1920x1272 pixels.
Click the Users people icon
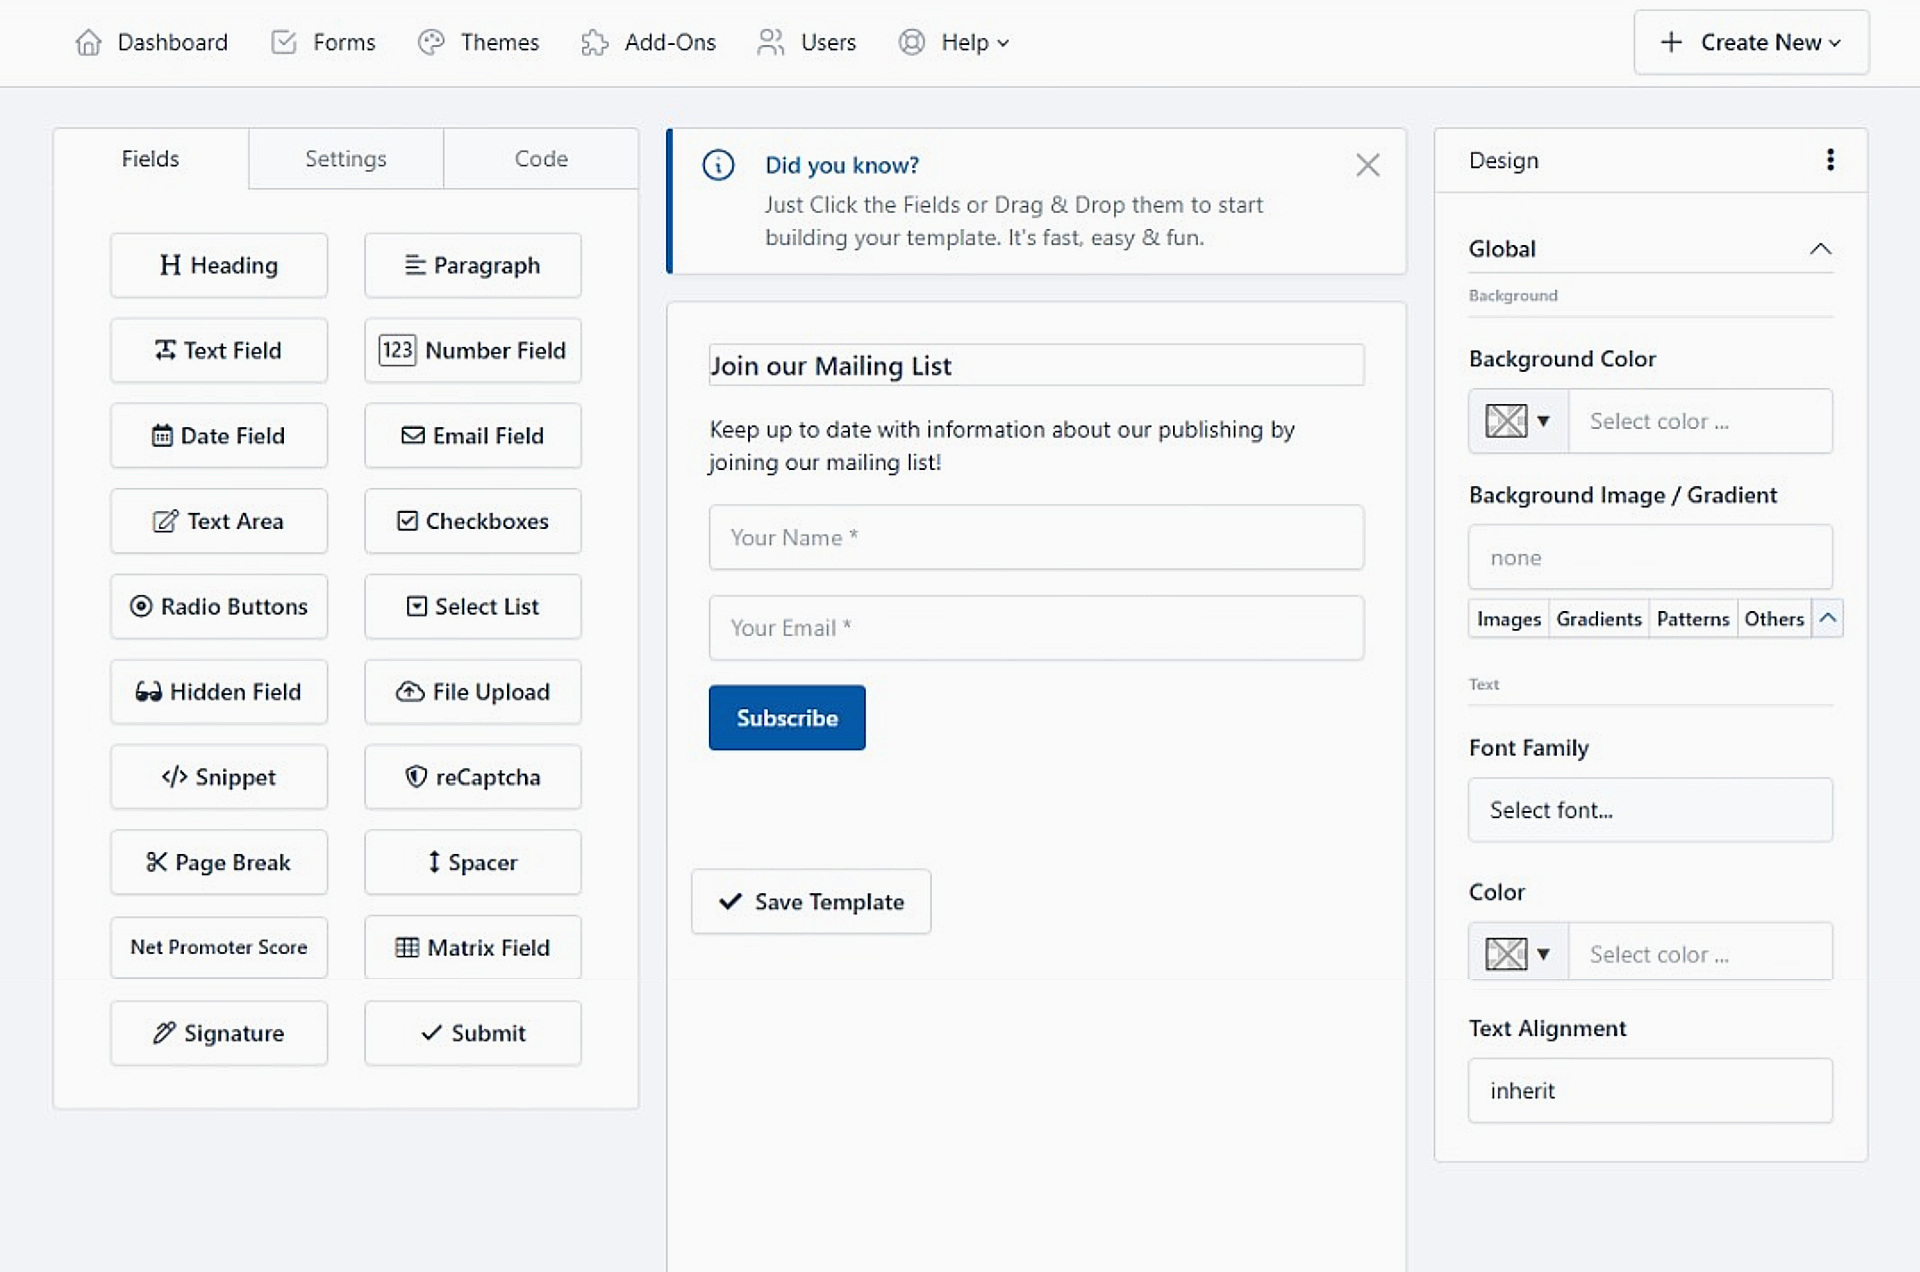coord(770,42)
